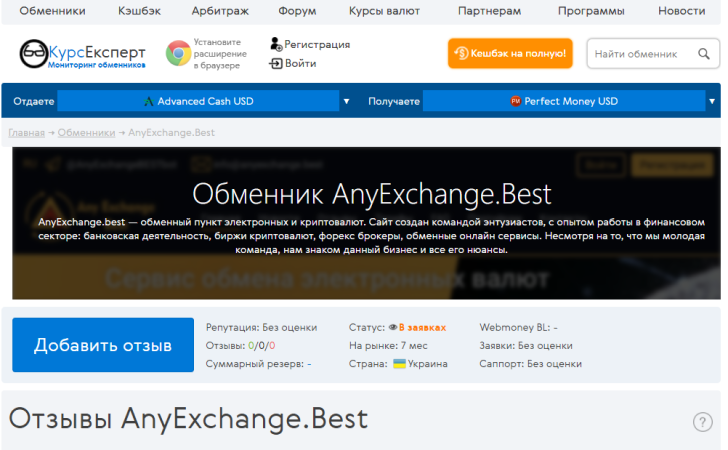
Task: Open the Регистрация link
Action: coord(317,45)
